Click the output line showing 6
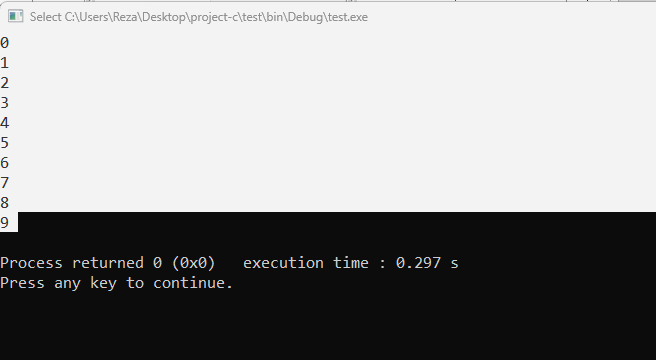Screen dimensions: 656x360 pos(5,163)
